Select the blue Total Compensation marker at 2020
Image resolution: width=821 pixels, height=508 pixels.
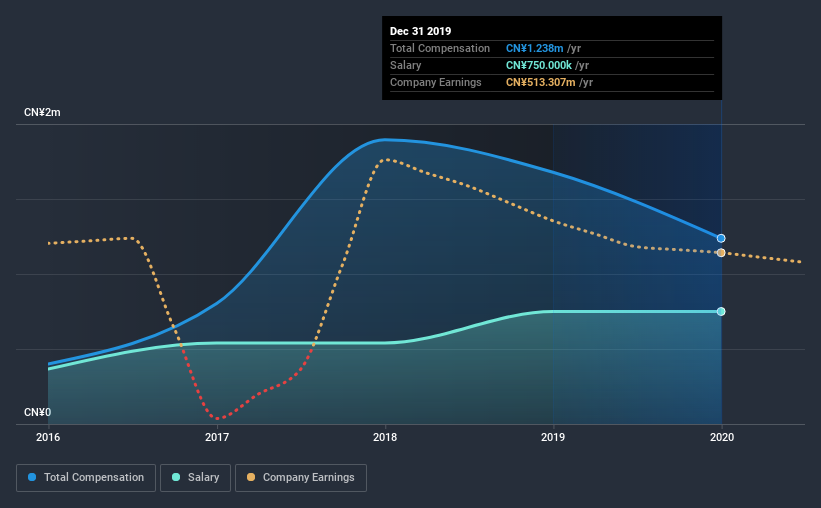pyautogui.click(x=721, y=238)
